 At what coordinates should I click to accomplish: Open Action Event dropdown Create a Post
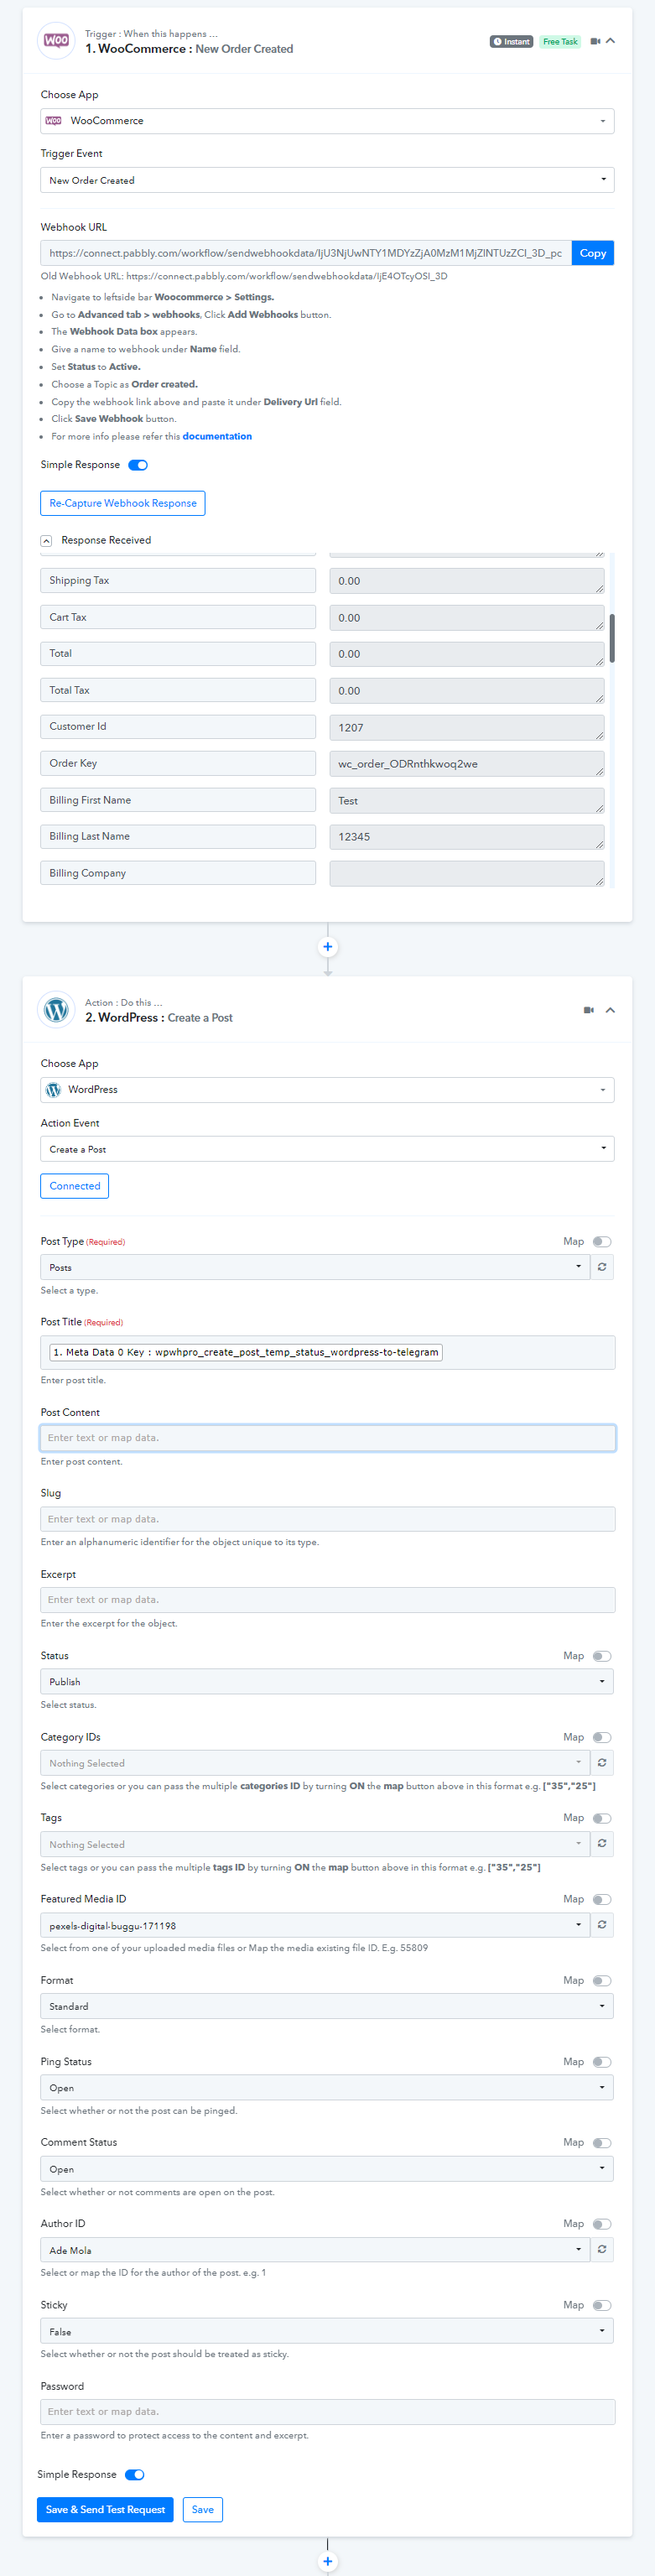click(327, 1149)
